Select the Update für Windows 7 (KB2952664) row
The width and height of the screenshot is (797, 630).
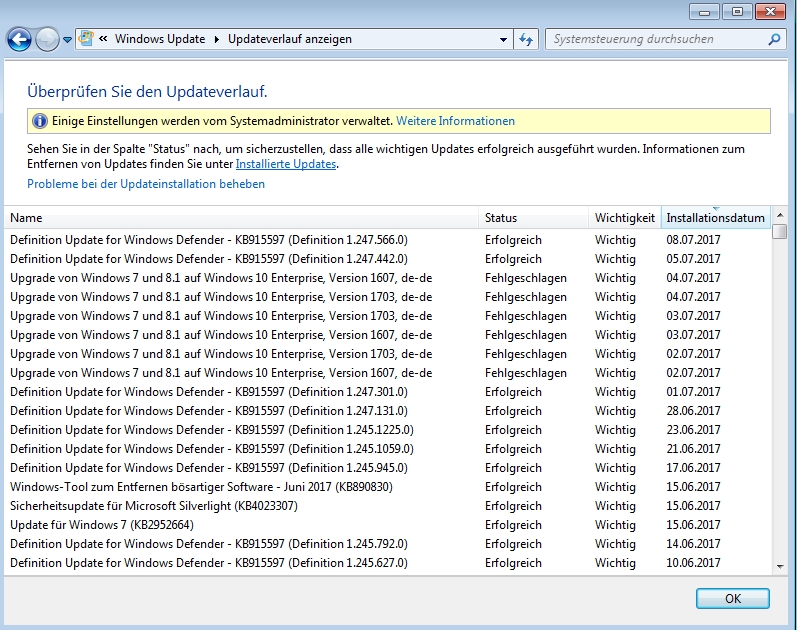click(389, 525)
